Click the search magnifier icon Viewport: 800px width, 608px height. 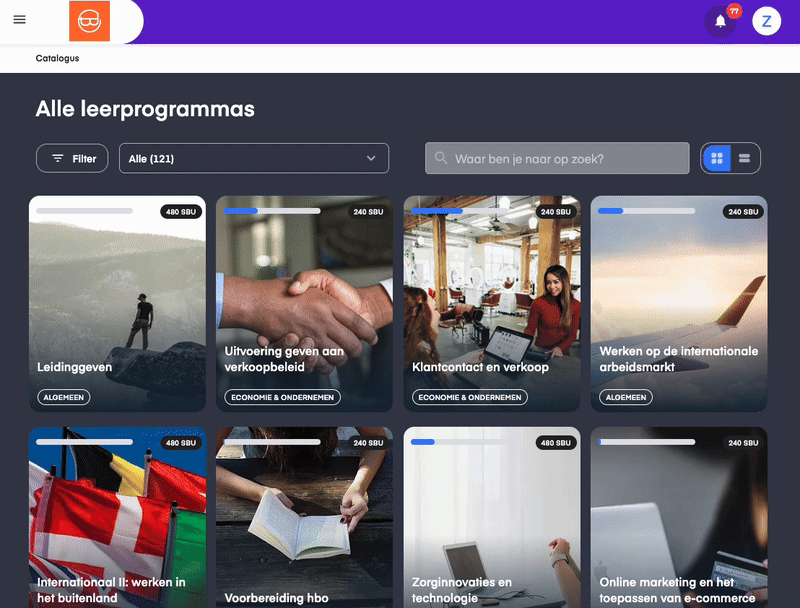point(441,158)
